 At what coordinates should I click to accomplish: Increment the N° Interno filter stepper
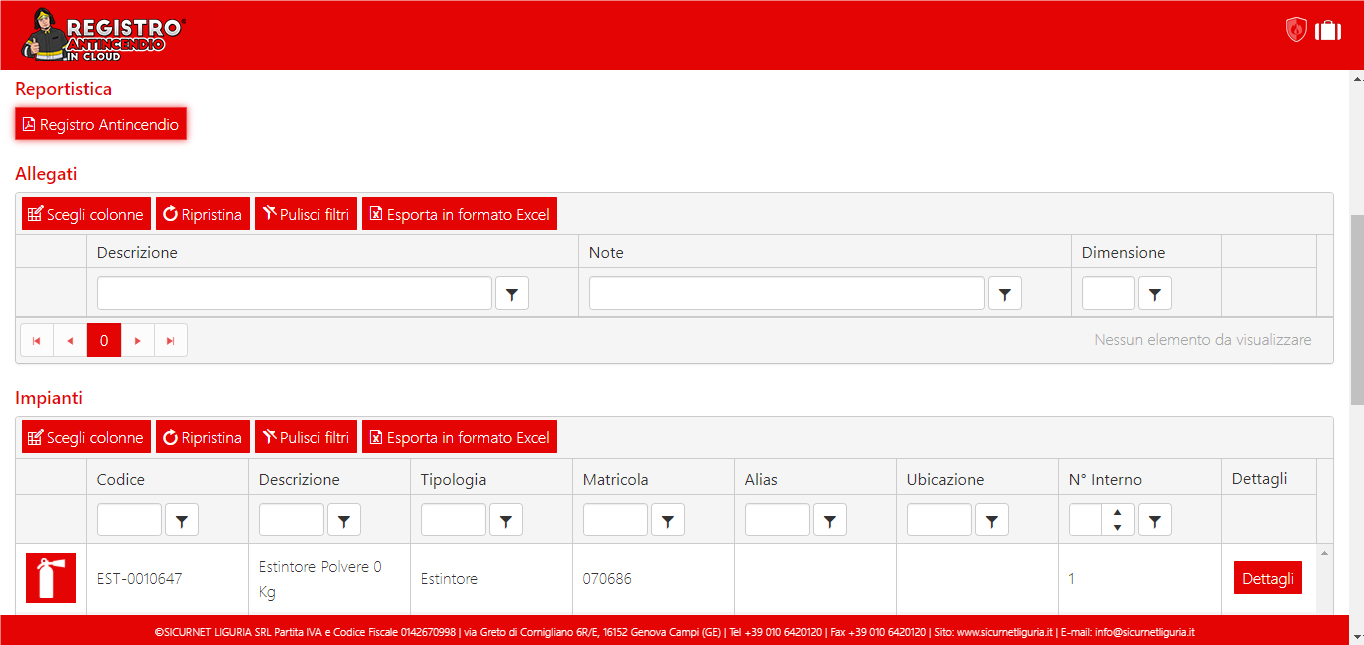1117,513
